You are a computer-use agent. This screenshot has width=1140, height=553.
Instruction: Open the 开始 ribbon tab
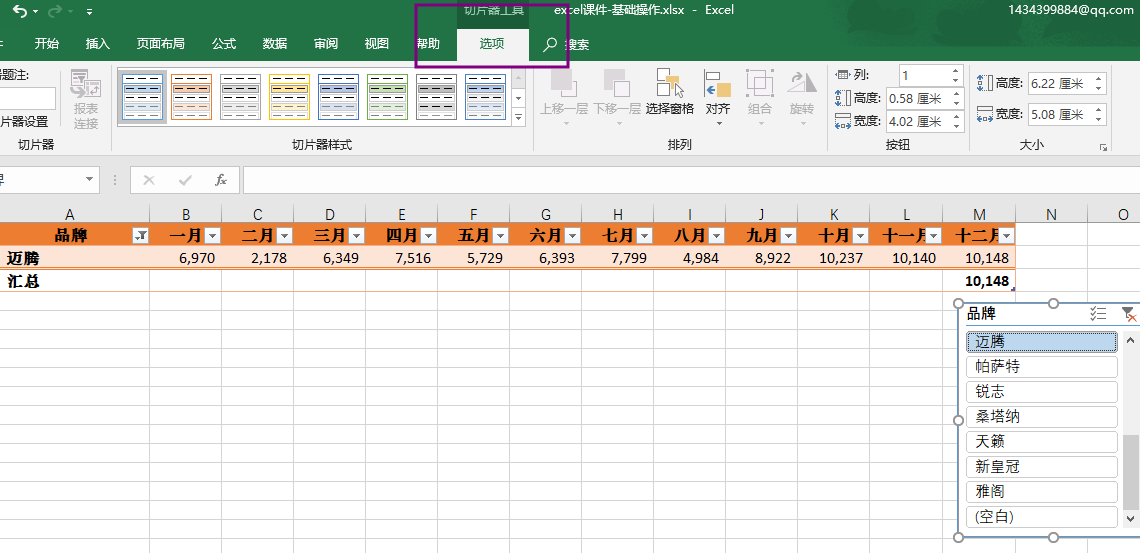click(x=47, y=44)
